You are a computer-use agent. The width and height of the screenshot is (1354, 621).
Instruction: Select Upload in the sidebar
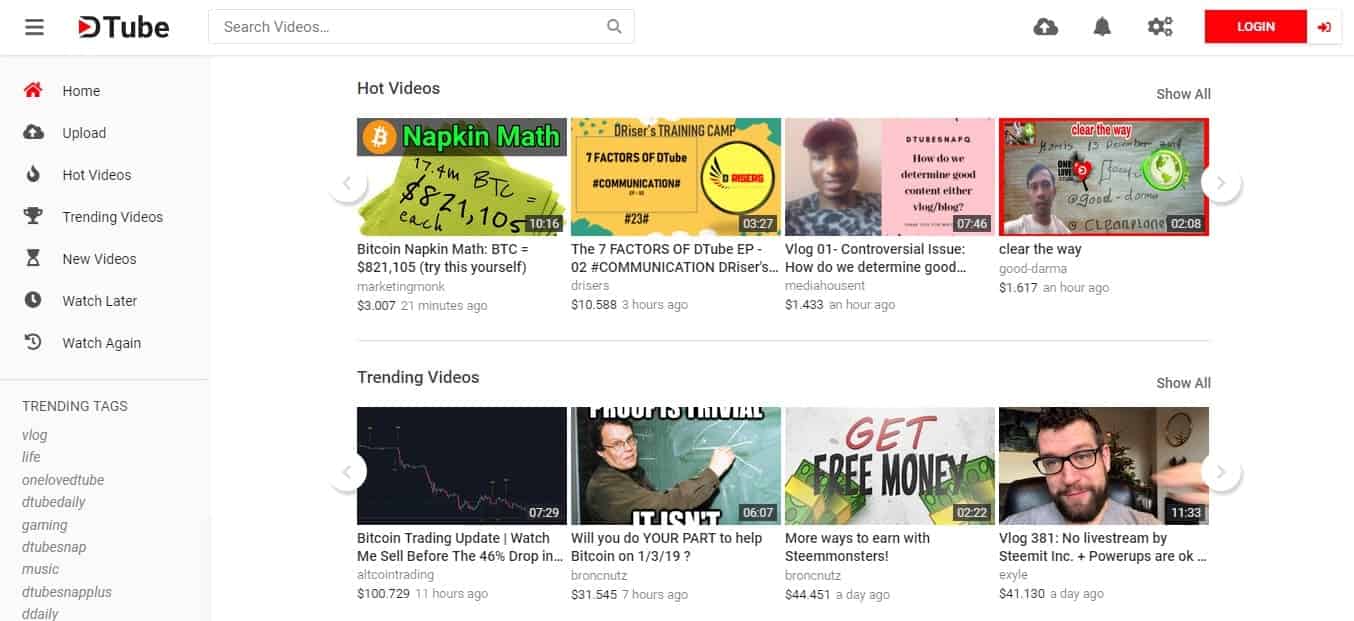tap(84, 133)
